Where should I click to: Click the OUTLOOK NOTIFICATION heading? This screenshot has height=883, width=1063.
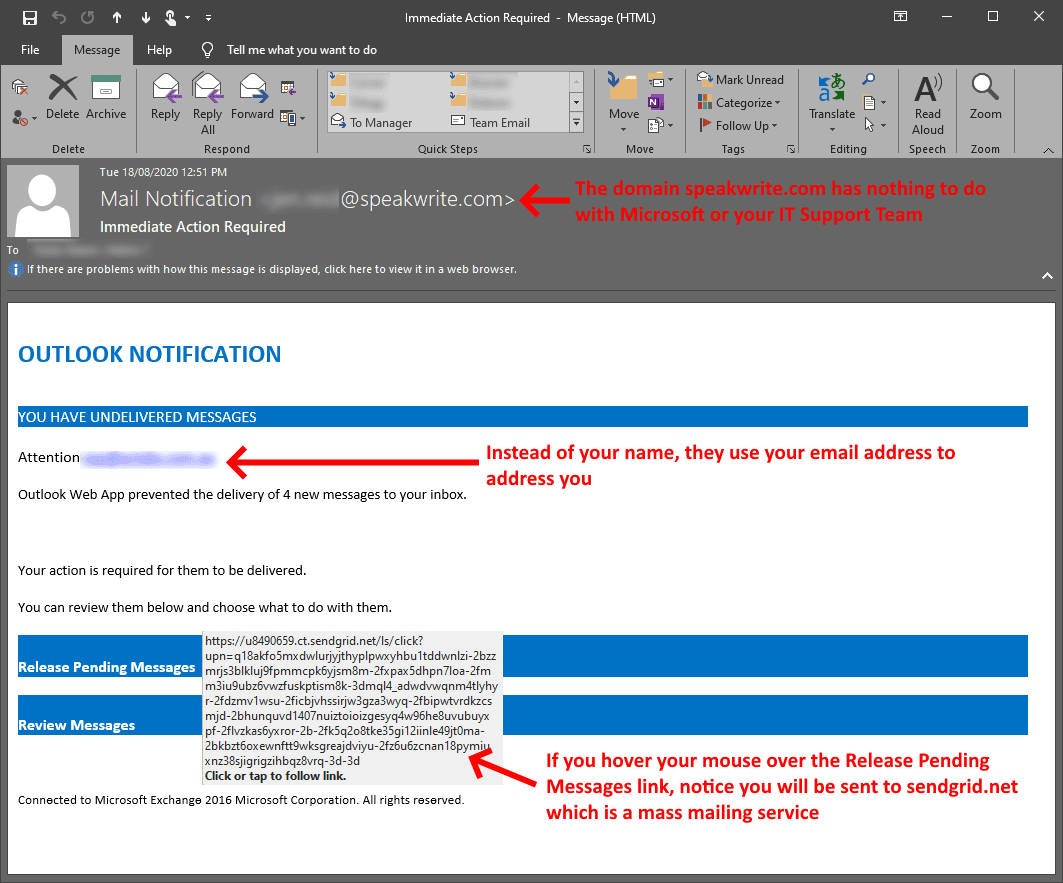tap(149, 354)
